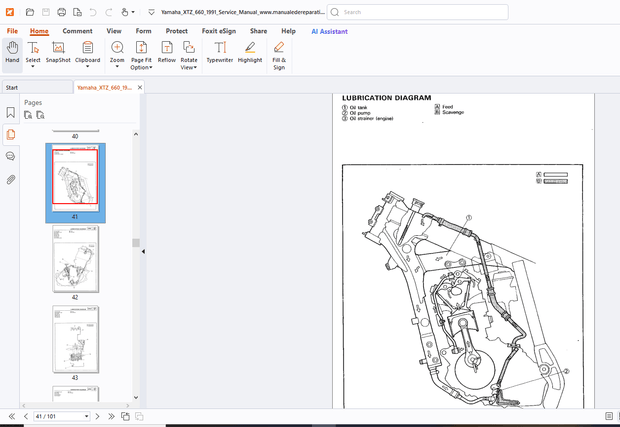620x427 pixels.
Task: Open the Attachments paperclip panel
Action: coord(11,180)
